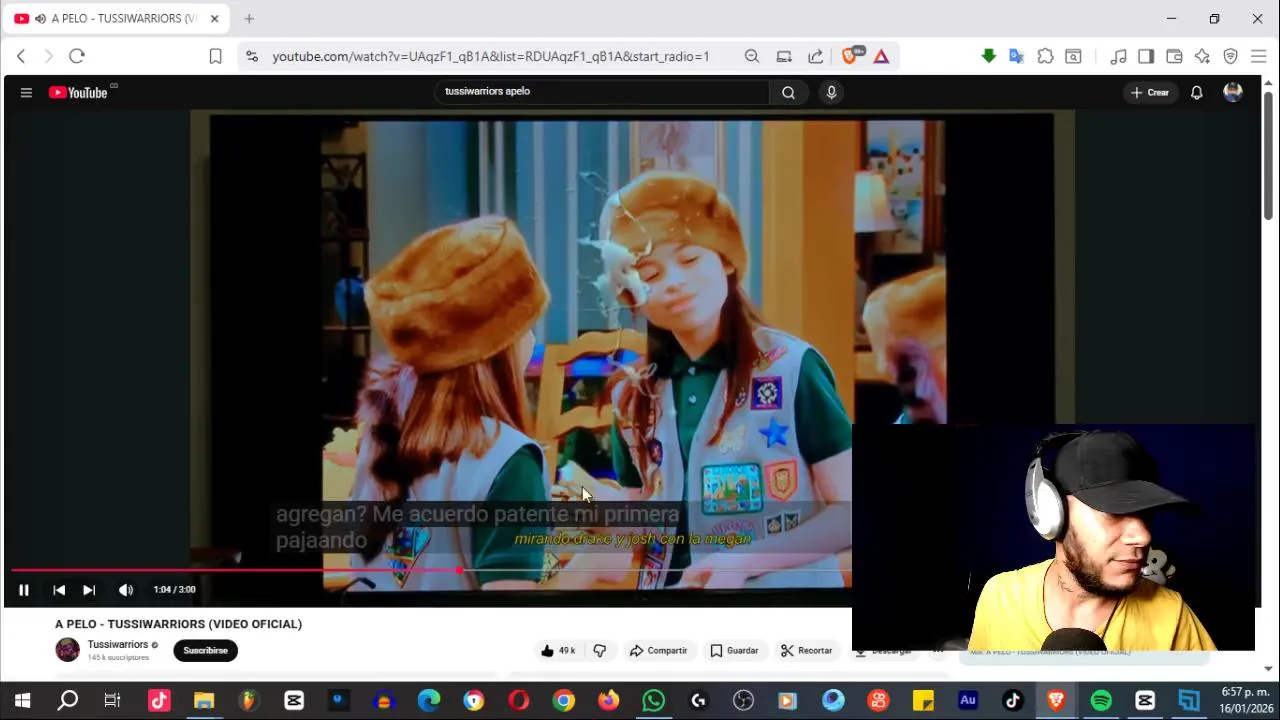Open the Brave VPN shield icon

click(1230, 56)
